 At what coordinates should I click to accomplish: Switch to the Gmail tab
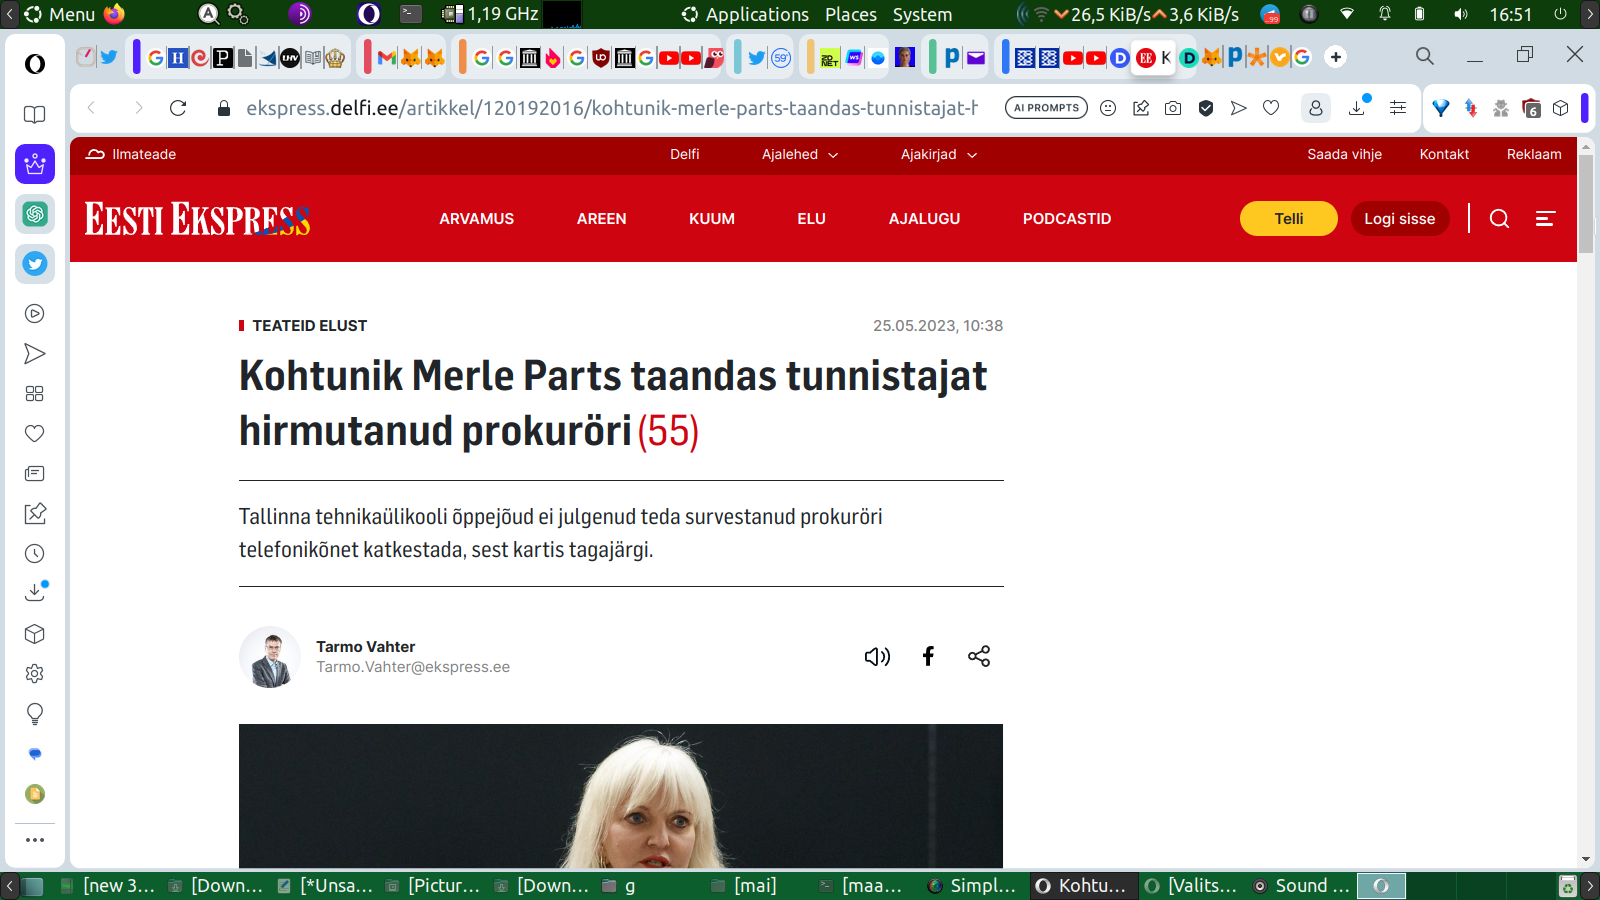(386, 57)
